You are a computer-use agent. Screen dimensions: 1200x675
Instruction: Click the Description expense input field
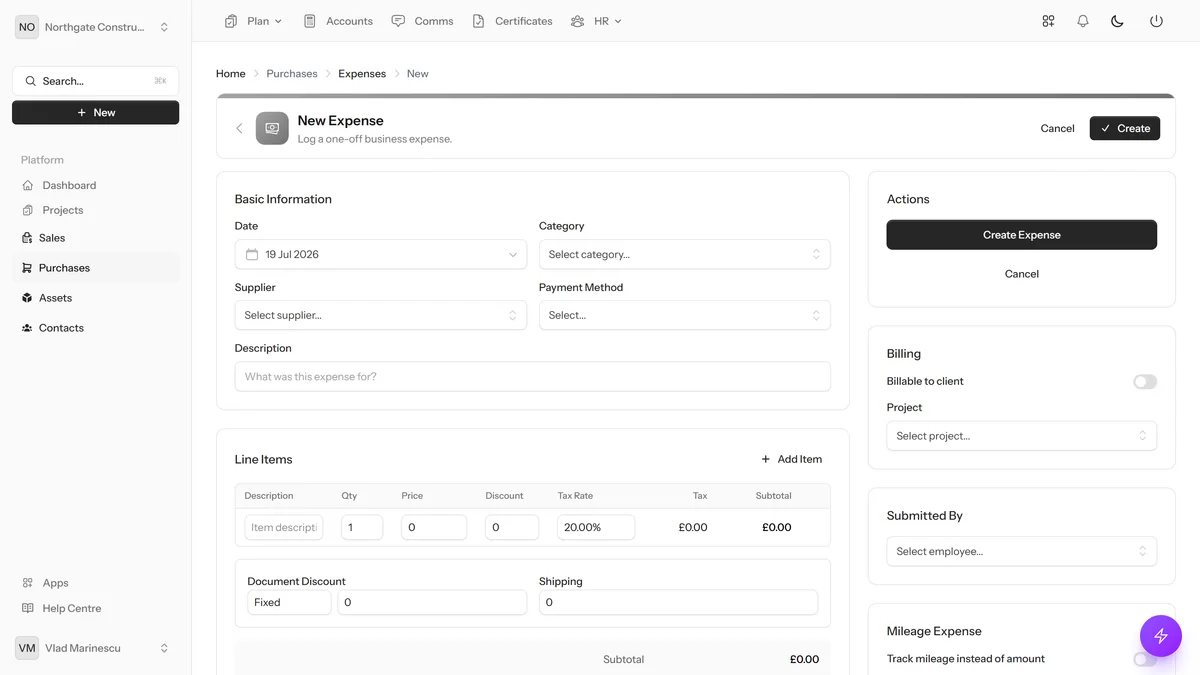(533, 376)
